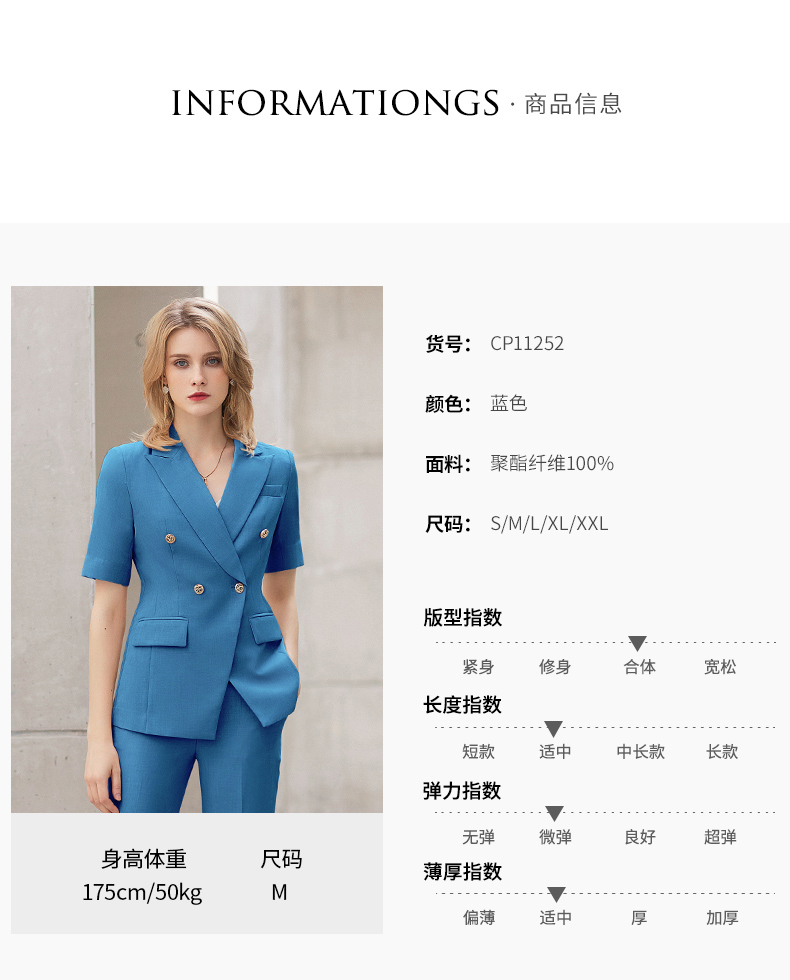
Task: Select the 良好 elasticity label
Action: click(x=640, y=837)
